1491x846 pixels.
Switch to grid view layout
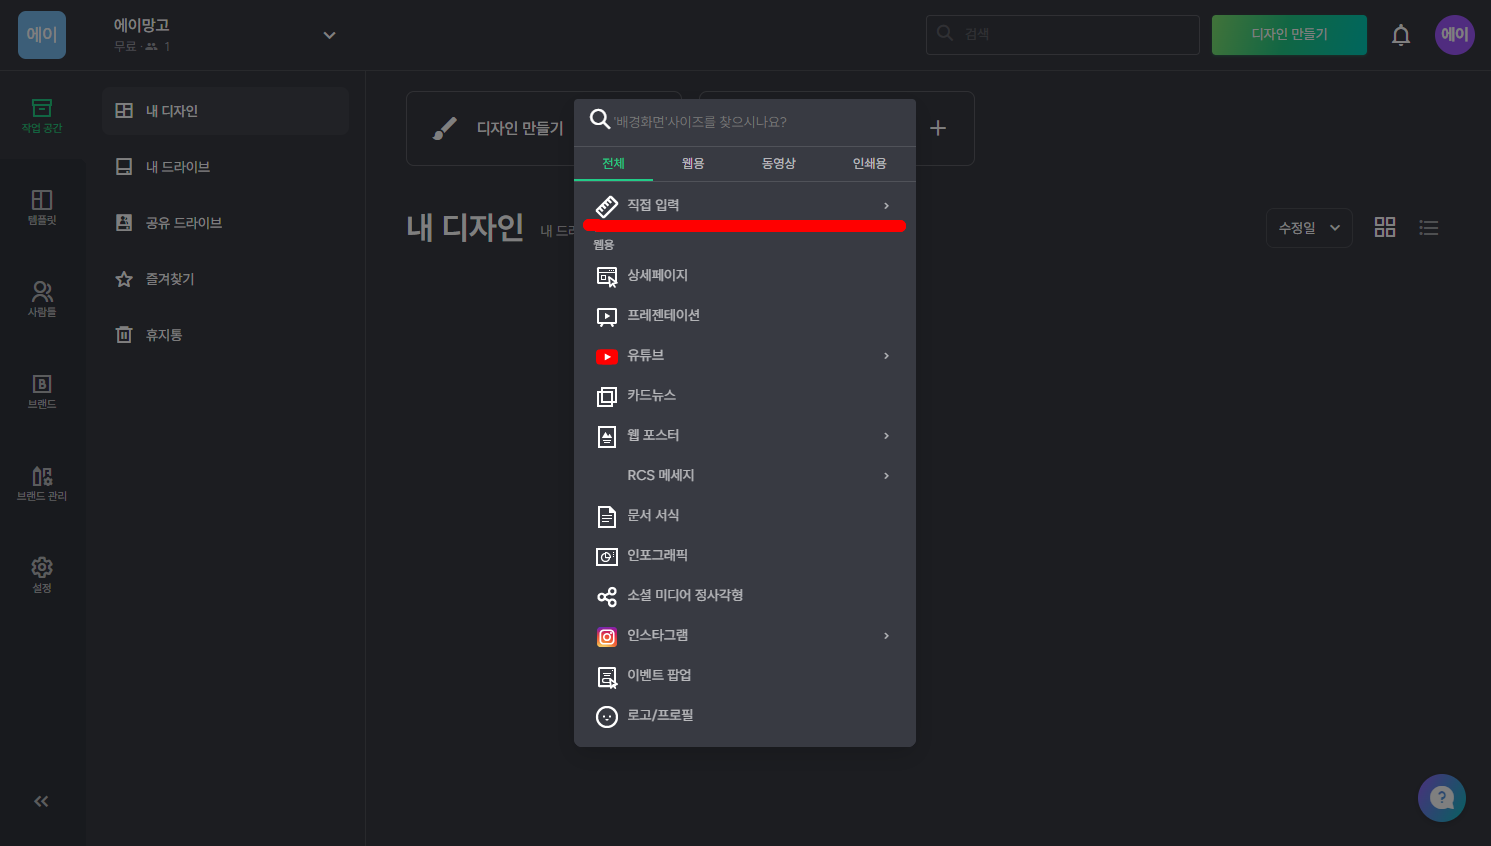[x=1384, y=227]
